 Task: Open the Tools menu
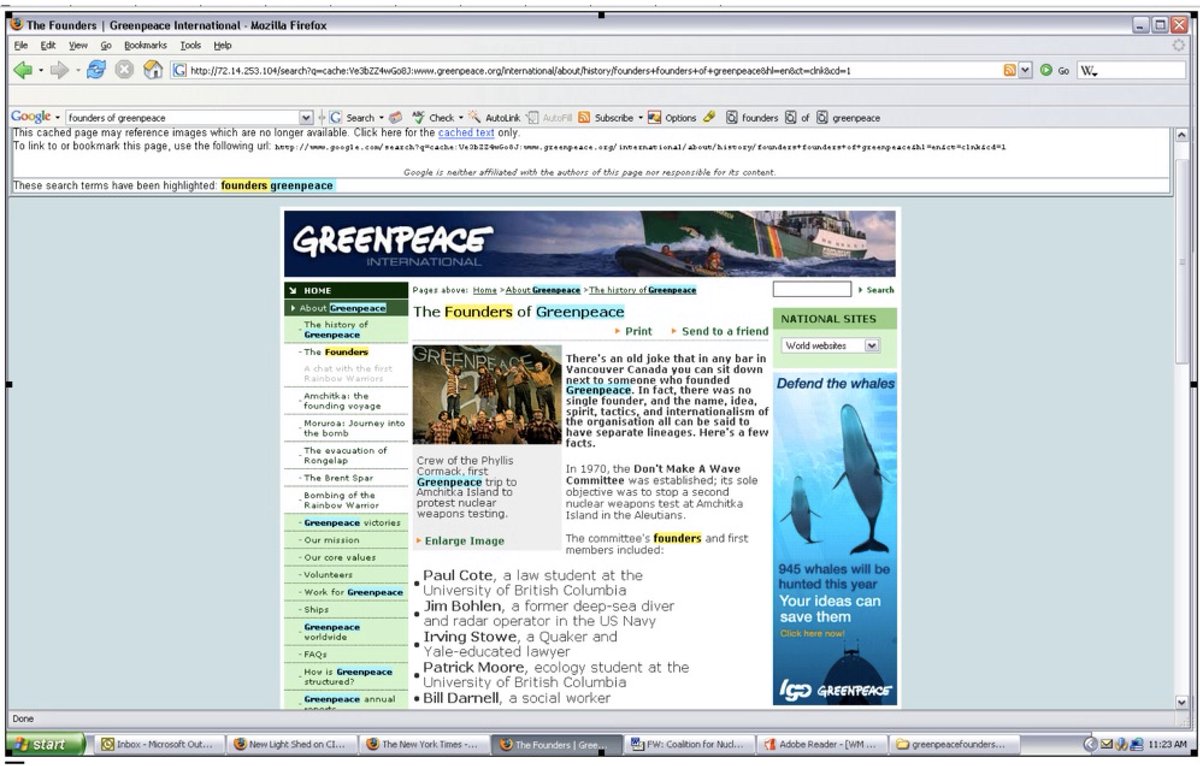pos(190,45)
